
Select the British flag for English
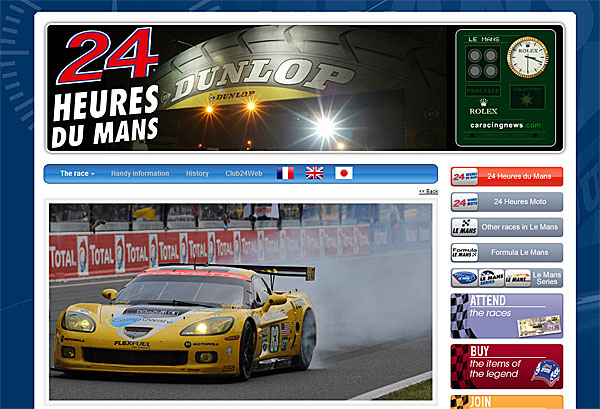coord(315,173)
